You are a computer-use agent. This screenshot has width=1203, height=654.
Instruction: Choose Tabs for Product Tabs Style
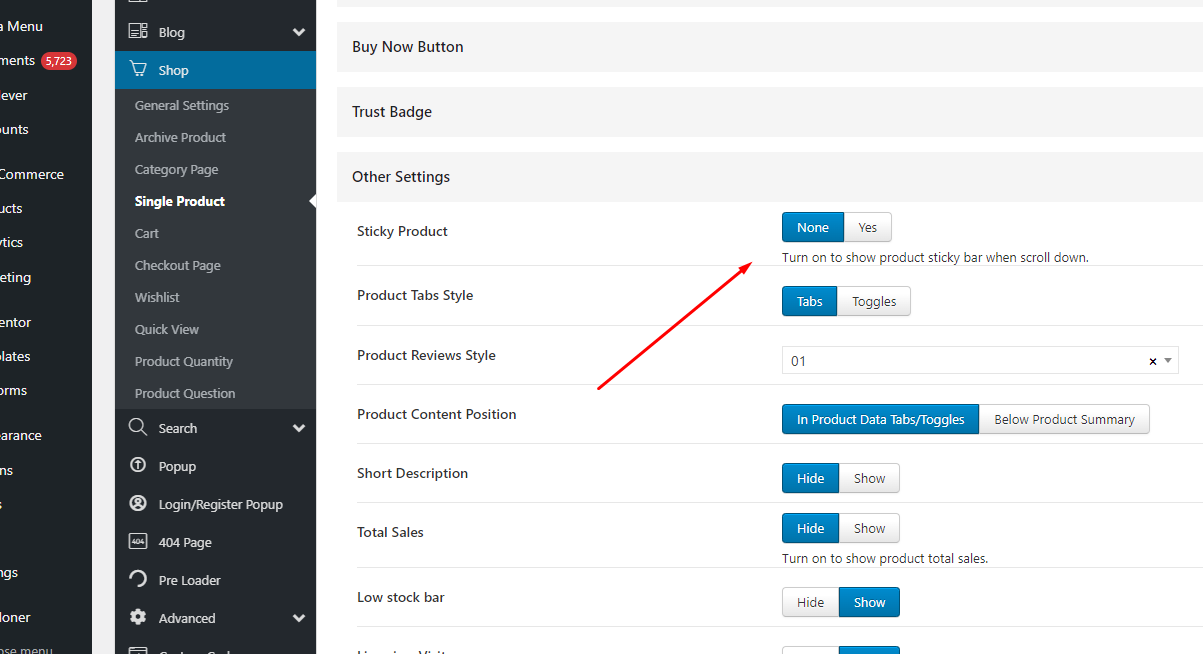[810, 301]
